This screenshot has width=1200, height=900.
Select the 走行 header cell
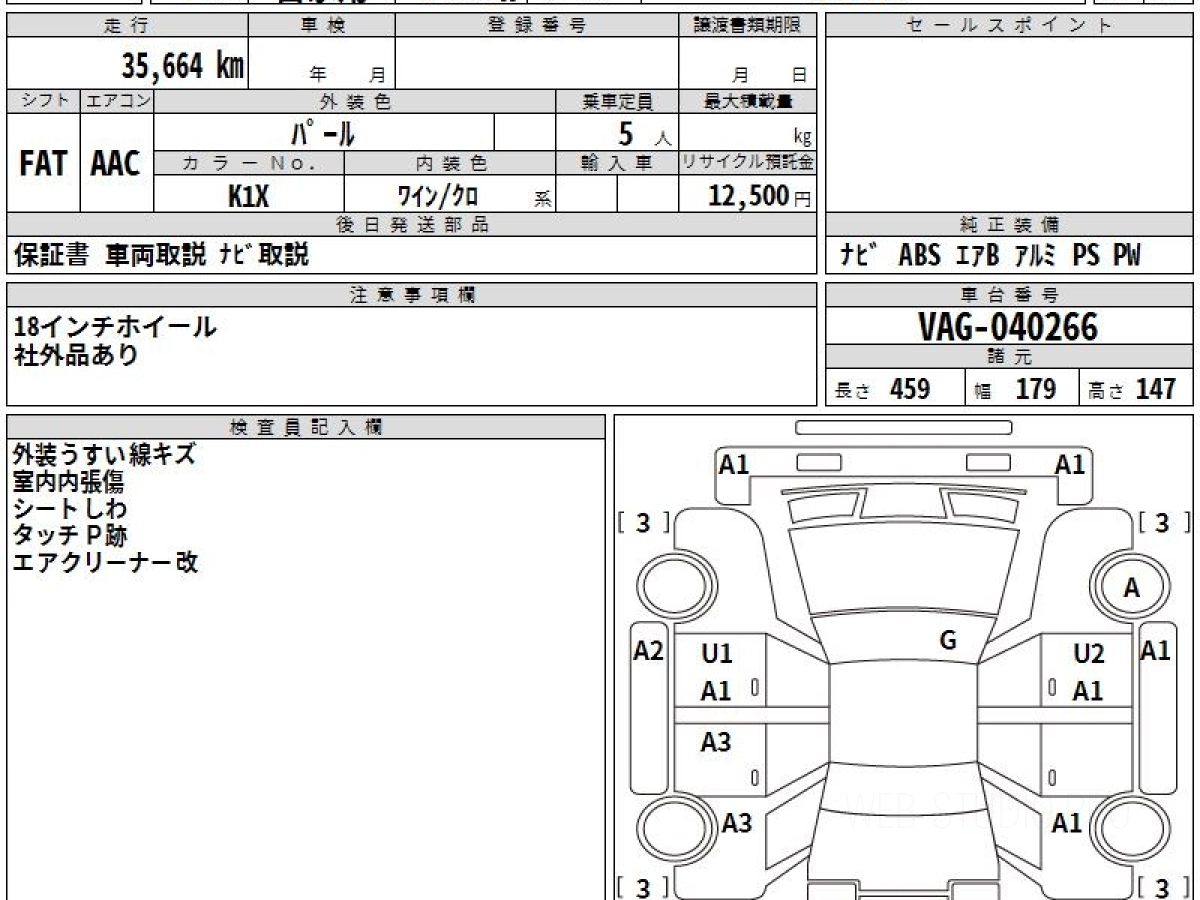127,26
